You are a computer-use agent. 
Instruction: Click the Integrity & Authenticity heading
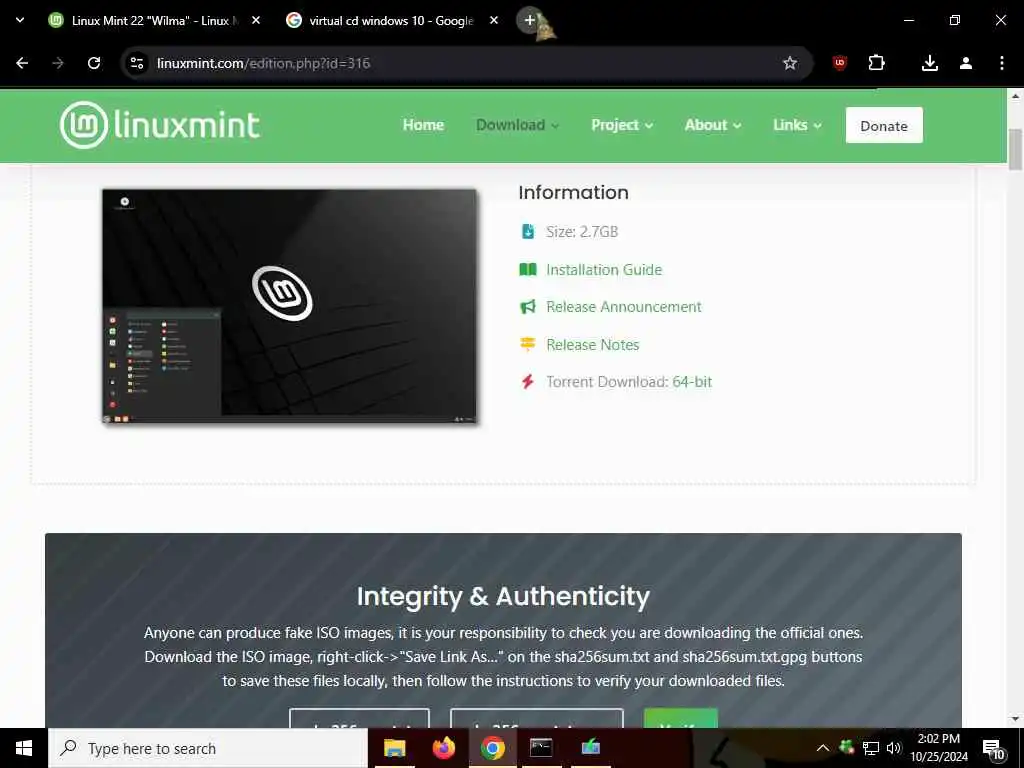503,596
